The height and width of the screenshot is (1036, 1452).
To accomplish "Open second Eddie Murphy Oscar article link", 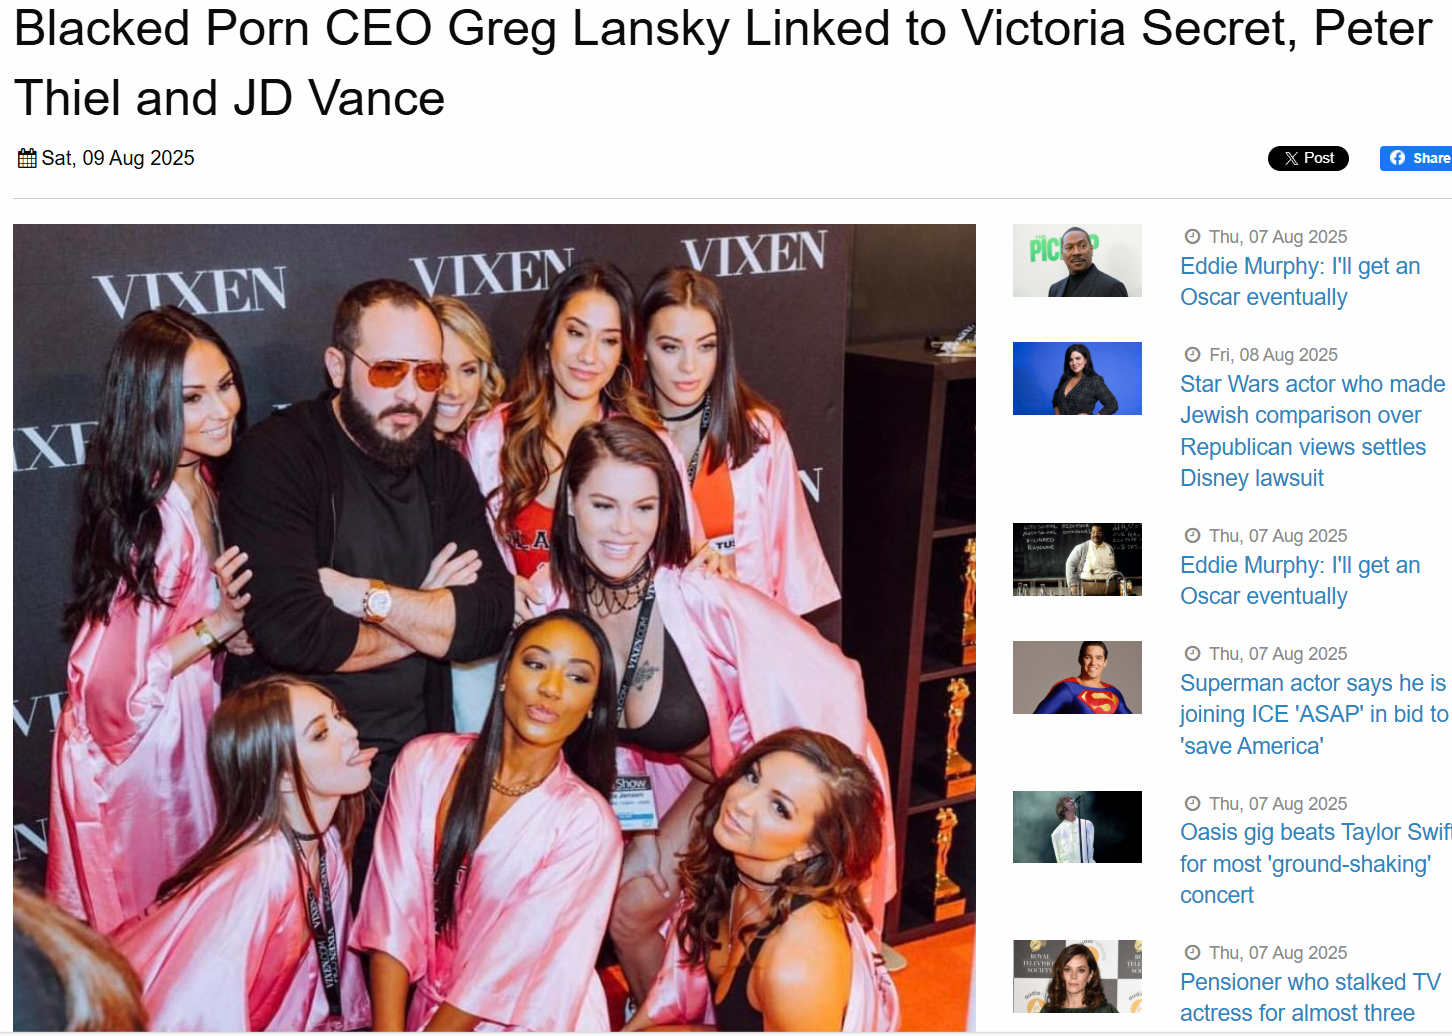I will [1300, 581].
